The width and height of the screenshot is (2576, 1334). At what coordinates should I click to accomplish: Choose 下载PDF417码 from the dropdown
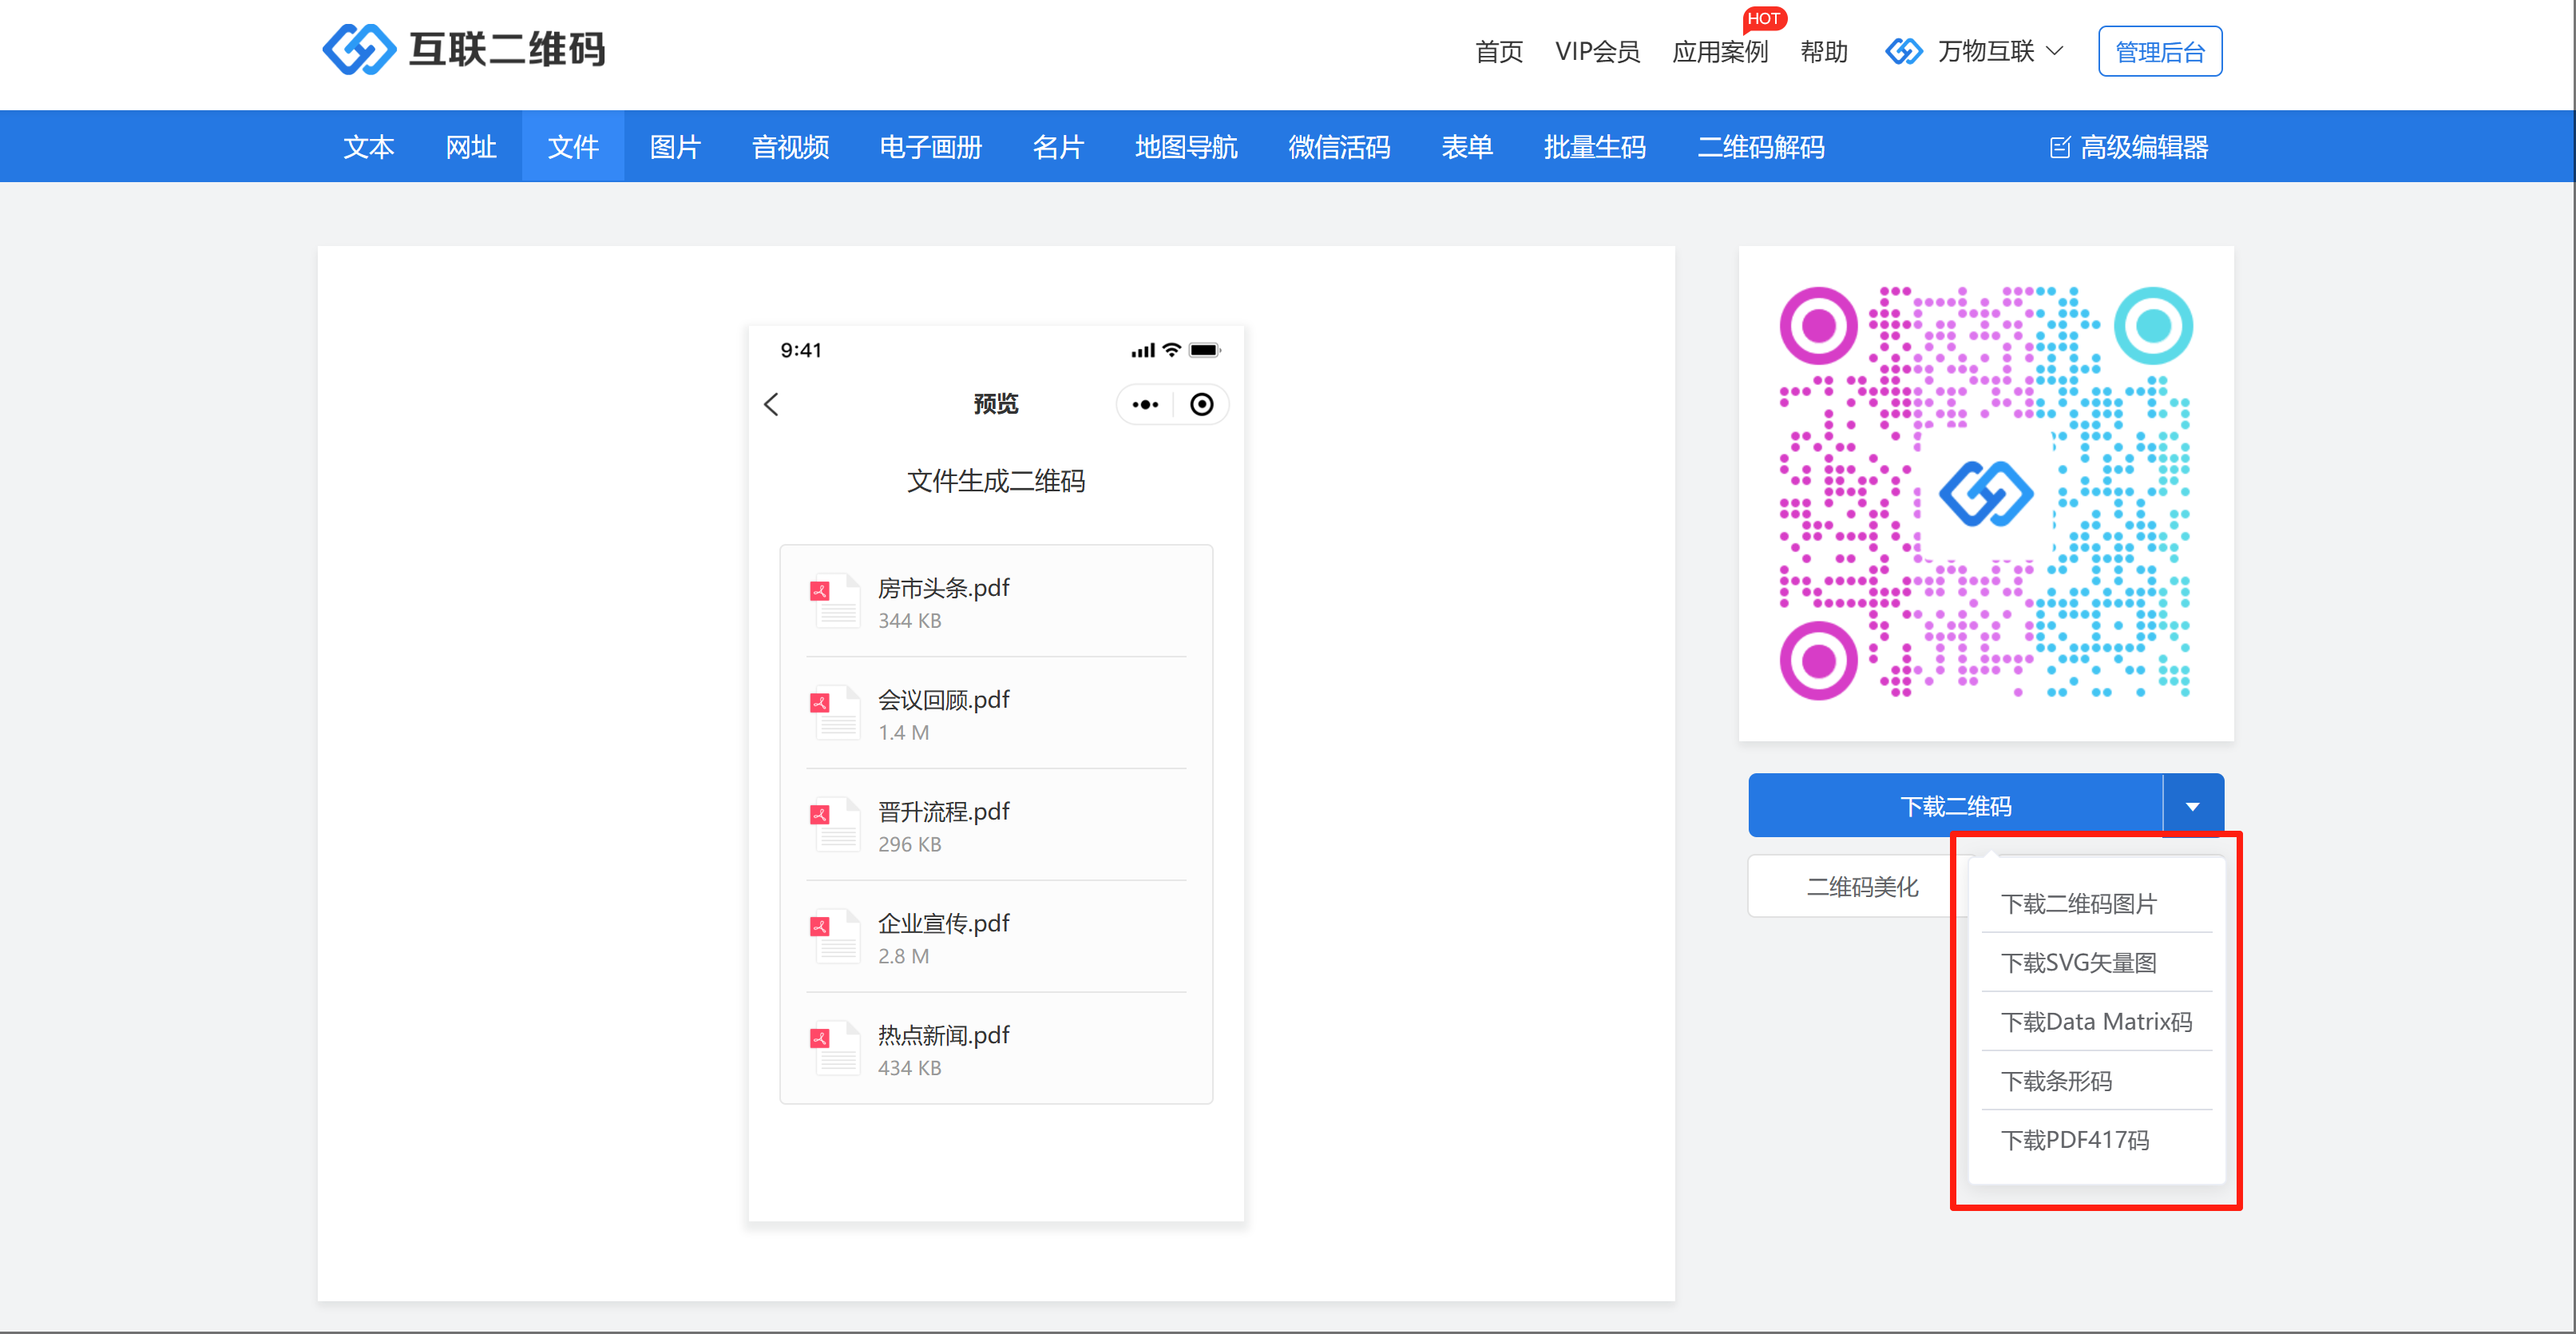[2075, 1140]
